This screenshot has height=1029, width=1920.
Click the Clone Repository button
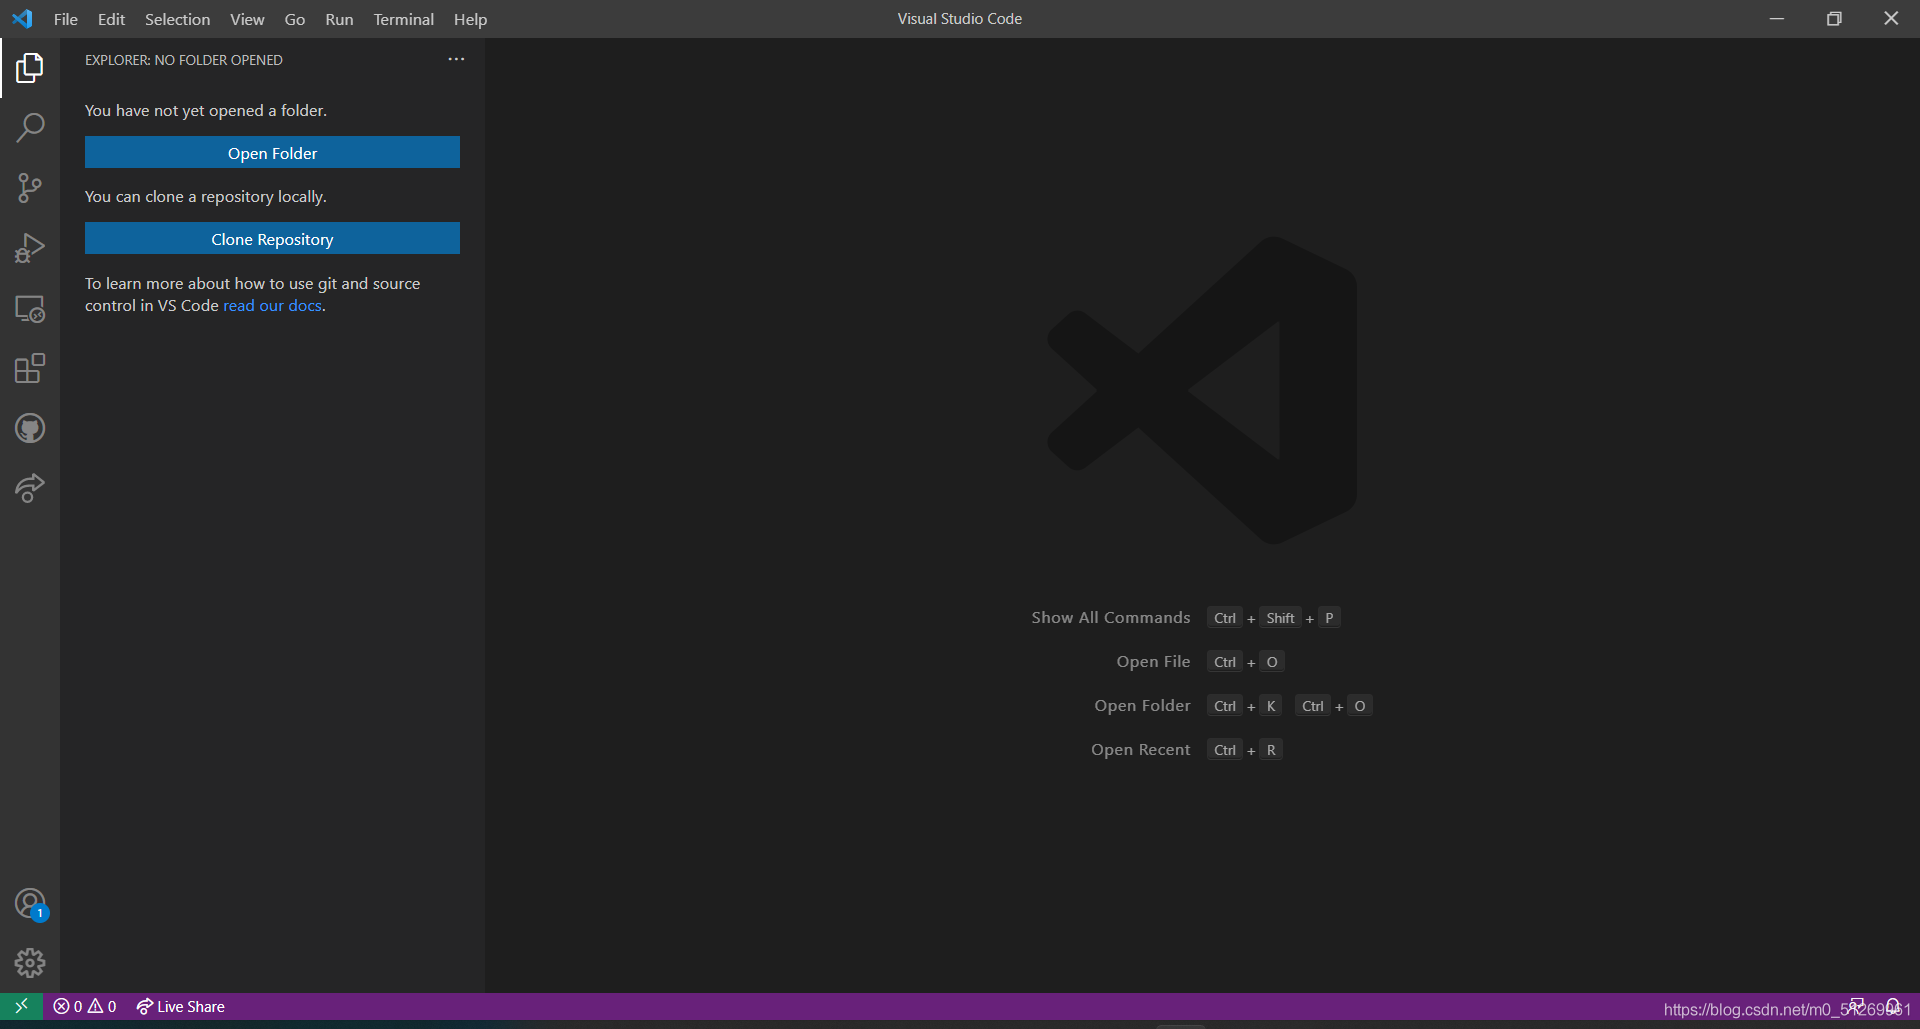tap(272, 238)
